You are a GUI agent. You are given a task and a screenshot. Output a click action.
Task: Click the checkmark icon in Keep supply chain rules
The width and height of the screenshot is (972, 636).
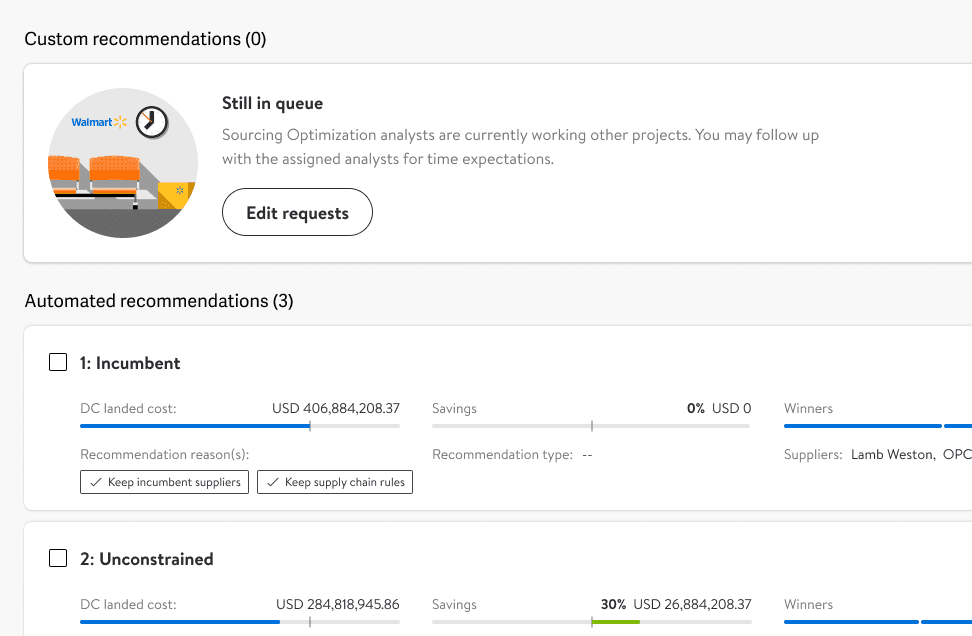click(273, 482)
